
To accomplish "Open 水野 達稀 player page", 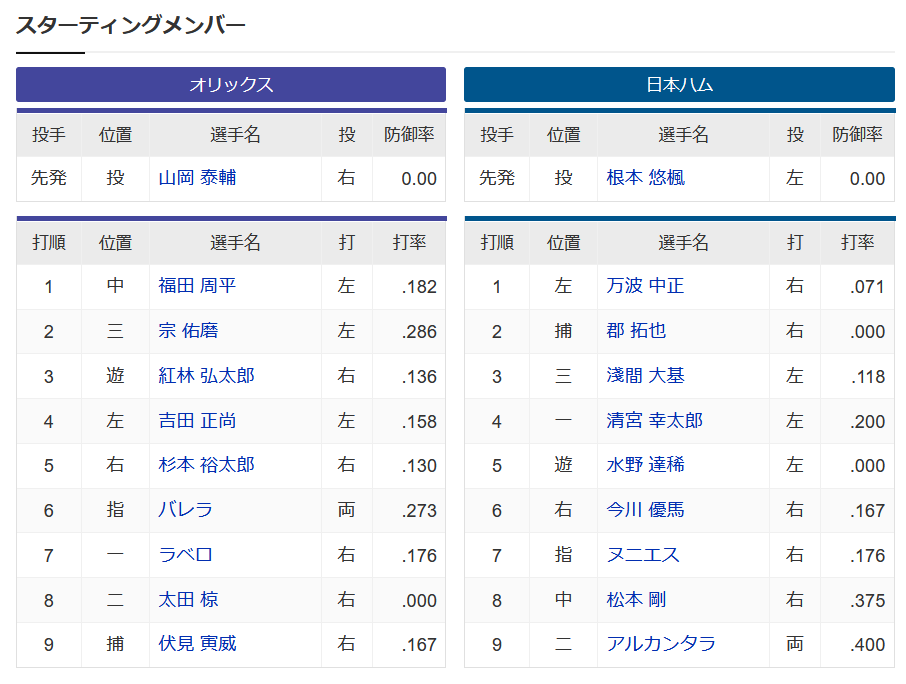I will point(645,465).
